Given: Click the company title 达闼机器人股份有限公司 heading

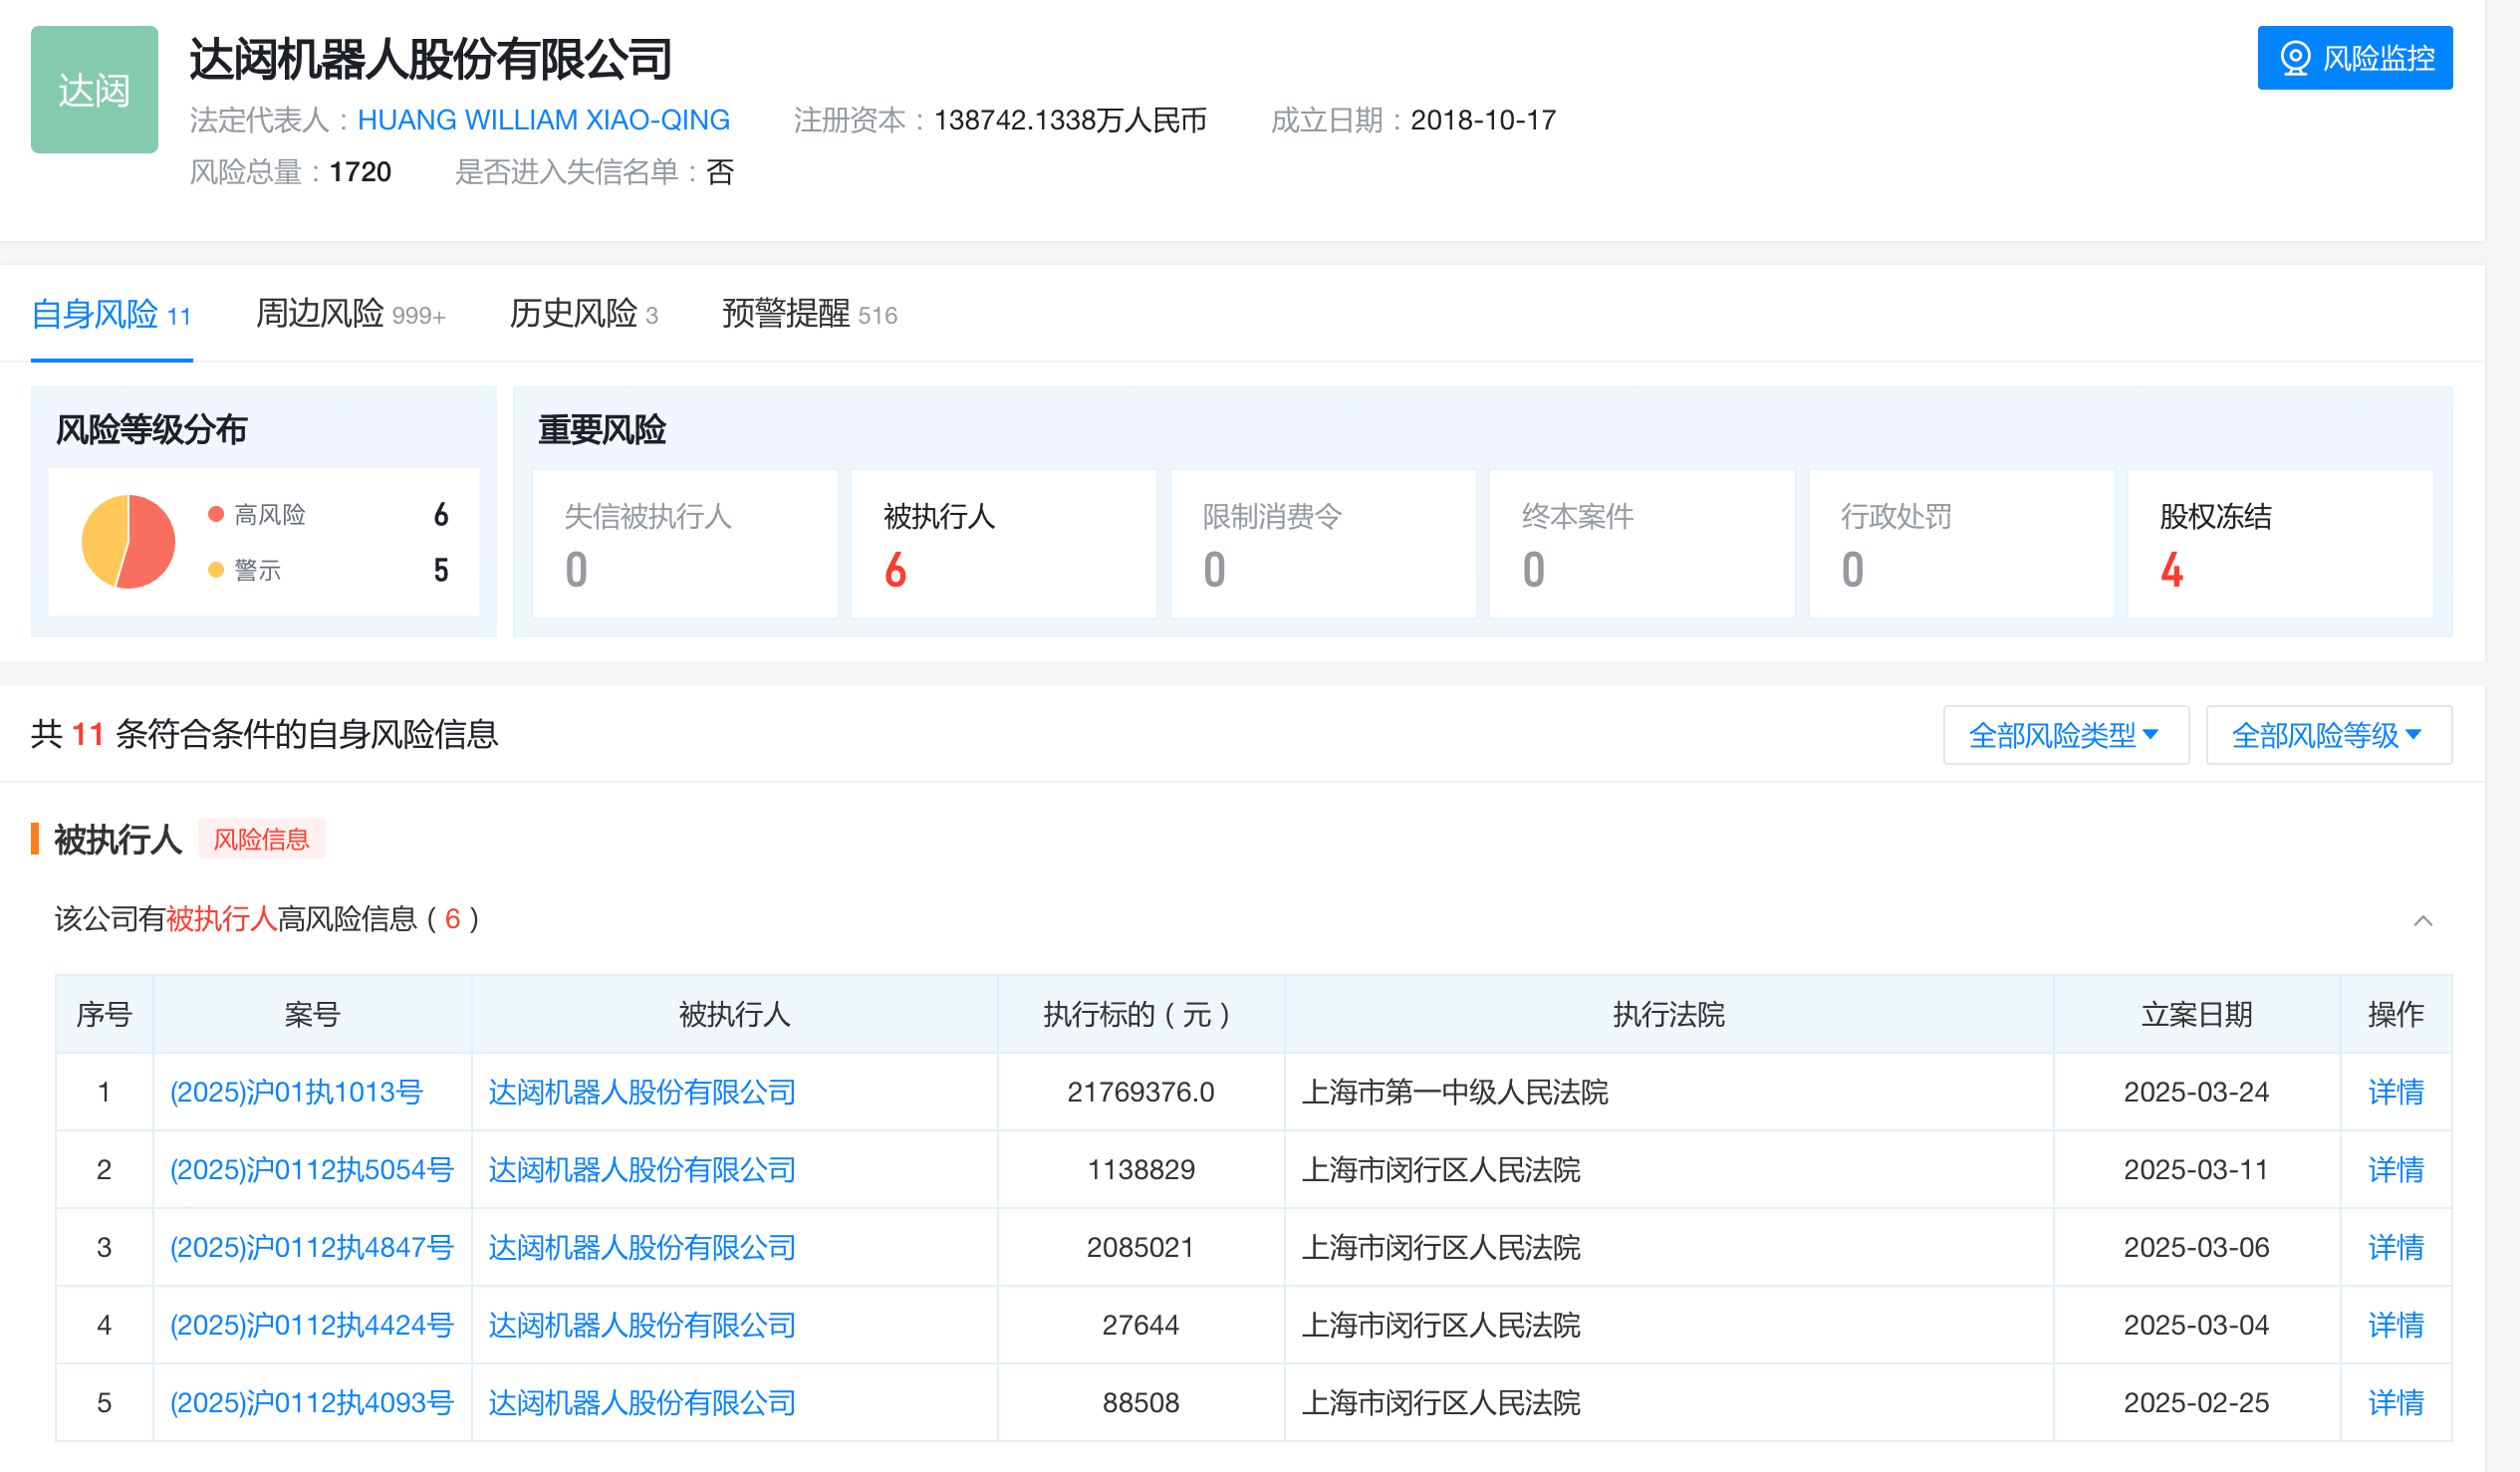Looking at the screenshot, I should (x=431, y=60).
